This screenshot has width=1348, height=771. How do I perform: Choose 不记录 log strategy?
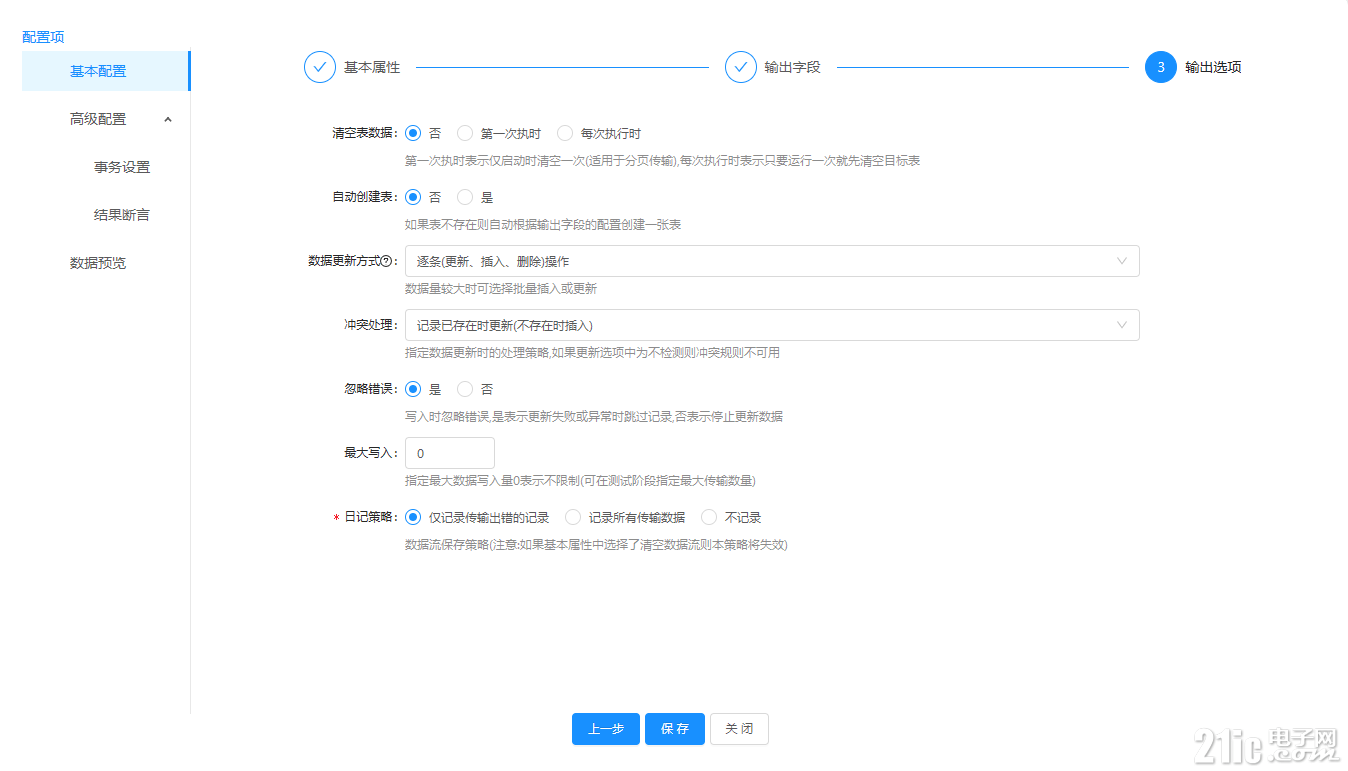pyautogui.click(x=709, y=517)
